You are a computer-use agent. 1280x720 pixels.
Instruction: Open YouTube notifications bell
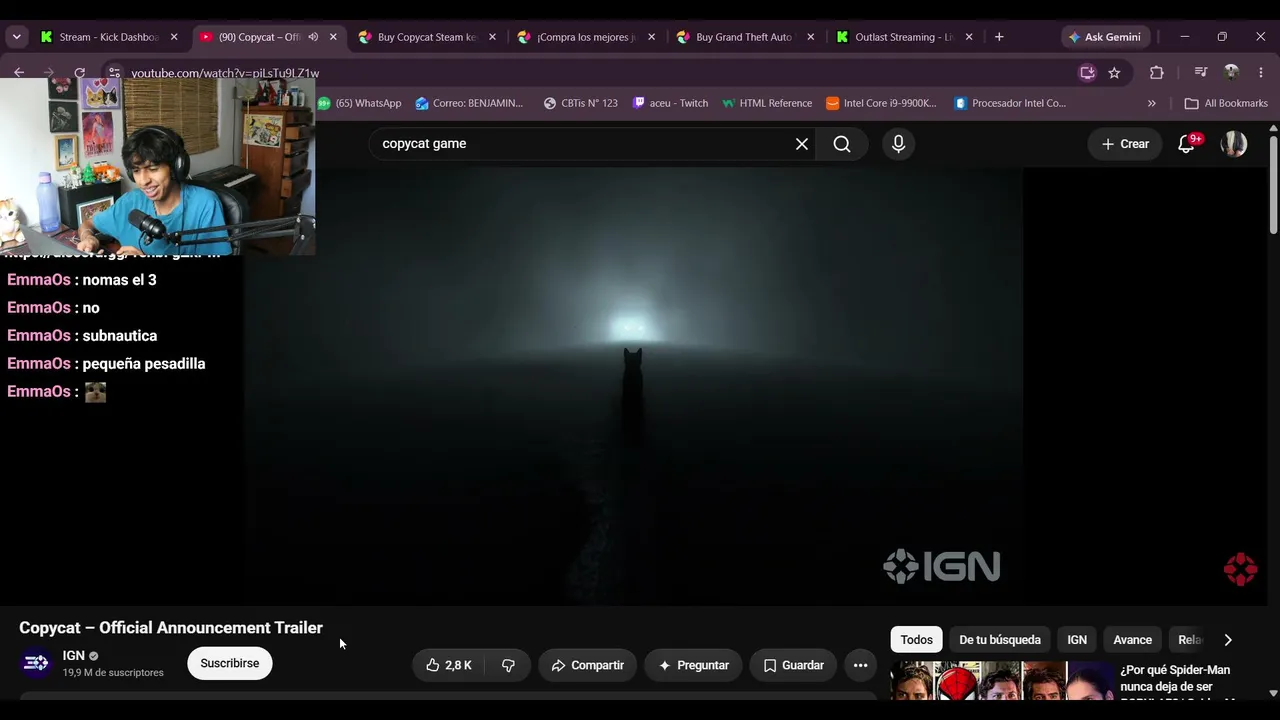click(1187, 144)
